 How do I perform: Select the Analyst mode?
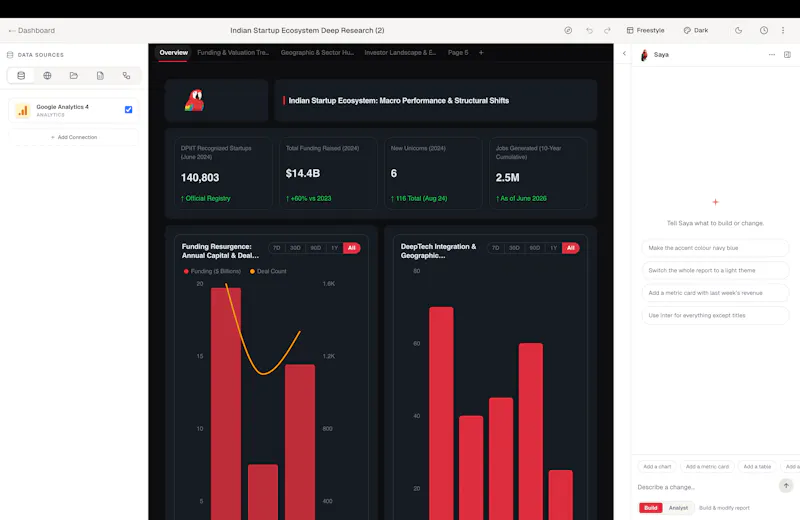(x=678, y=508)
